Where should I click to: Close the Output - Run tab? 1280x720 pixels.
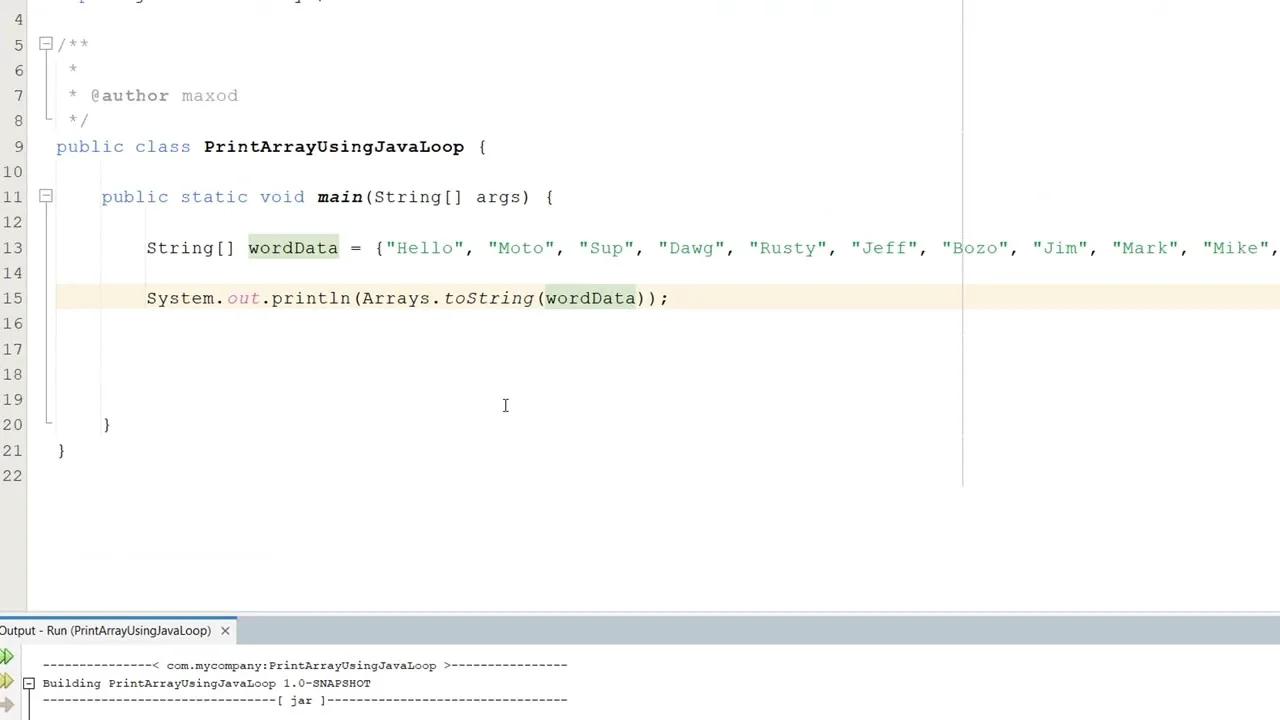tap(224, 630)
